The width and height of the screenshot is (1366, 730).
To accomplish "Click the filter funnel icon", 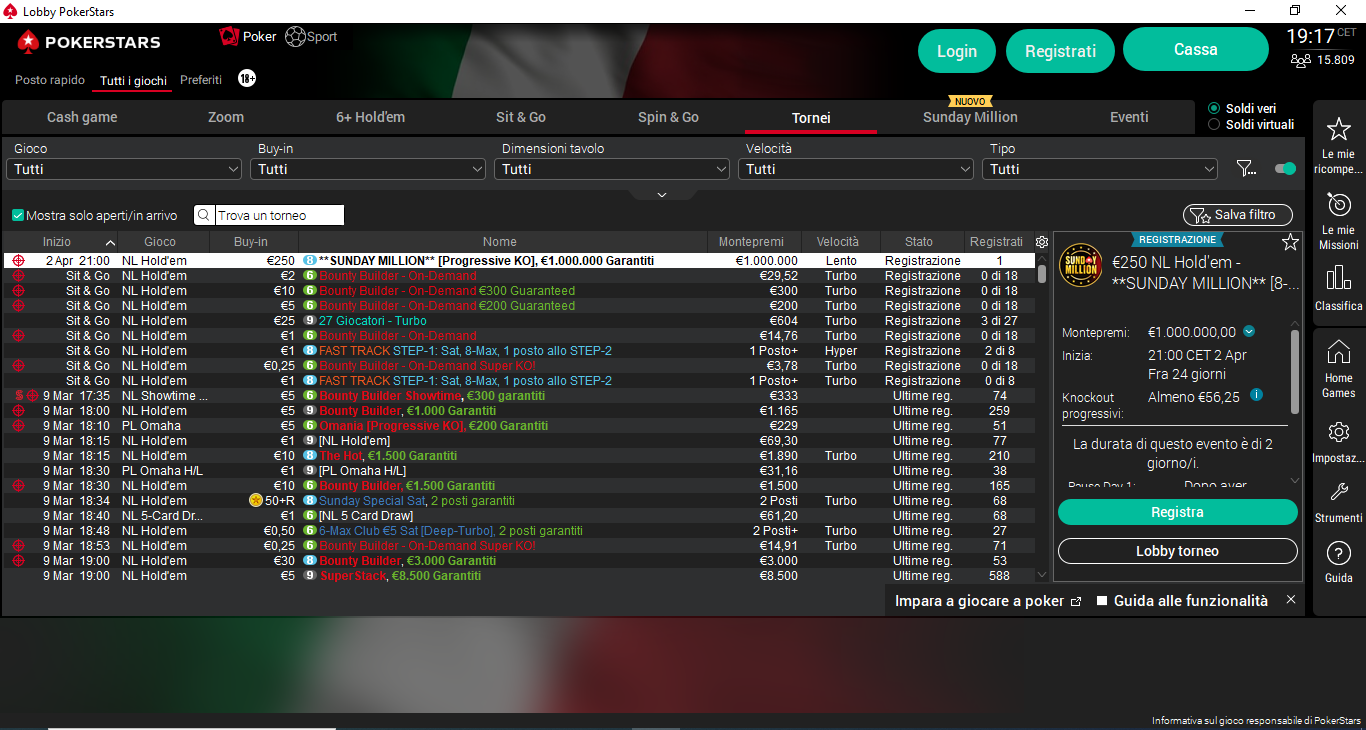I will click(x=1245, y=169).
